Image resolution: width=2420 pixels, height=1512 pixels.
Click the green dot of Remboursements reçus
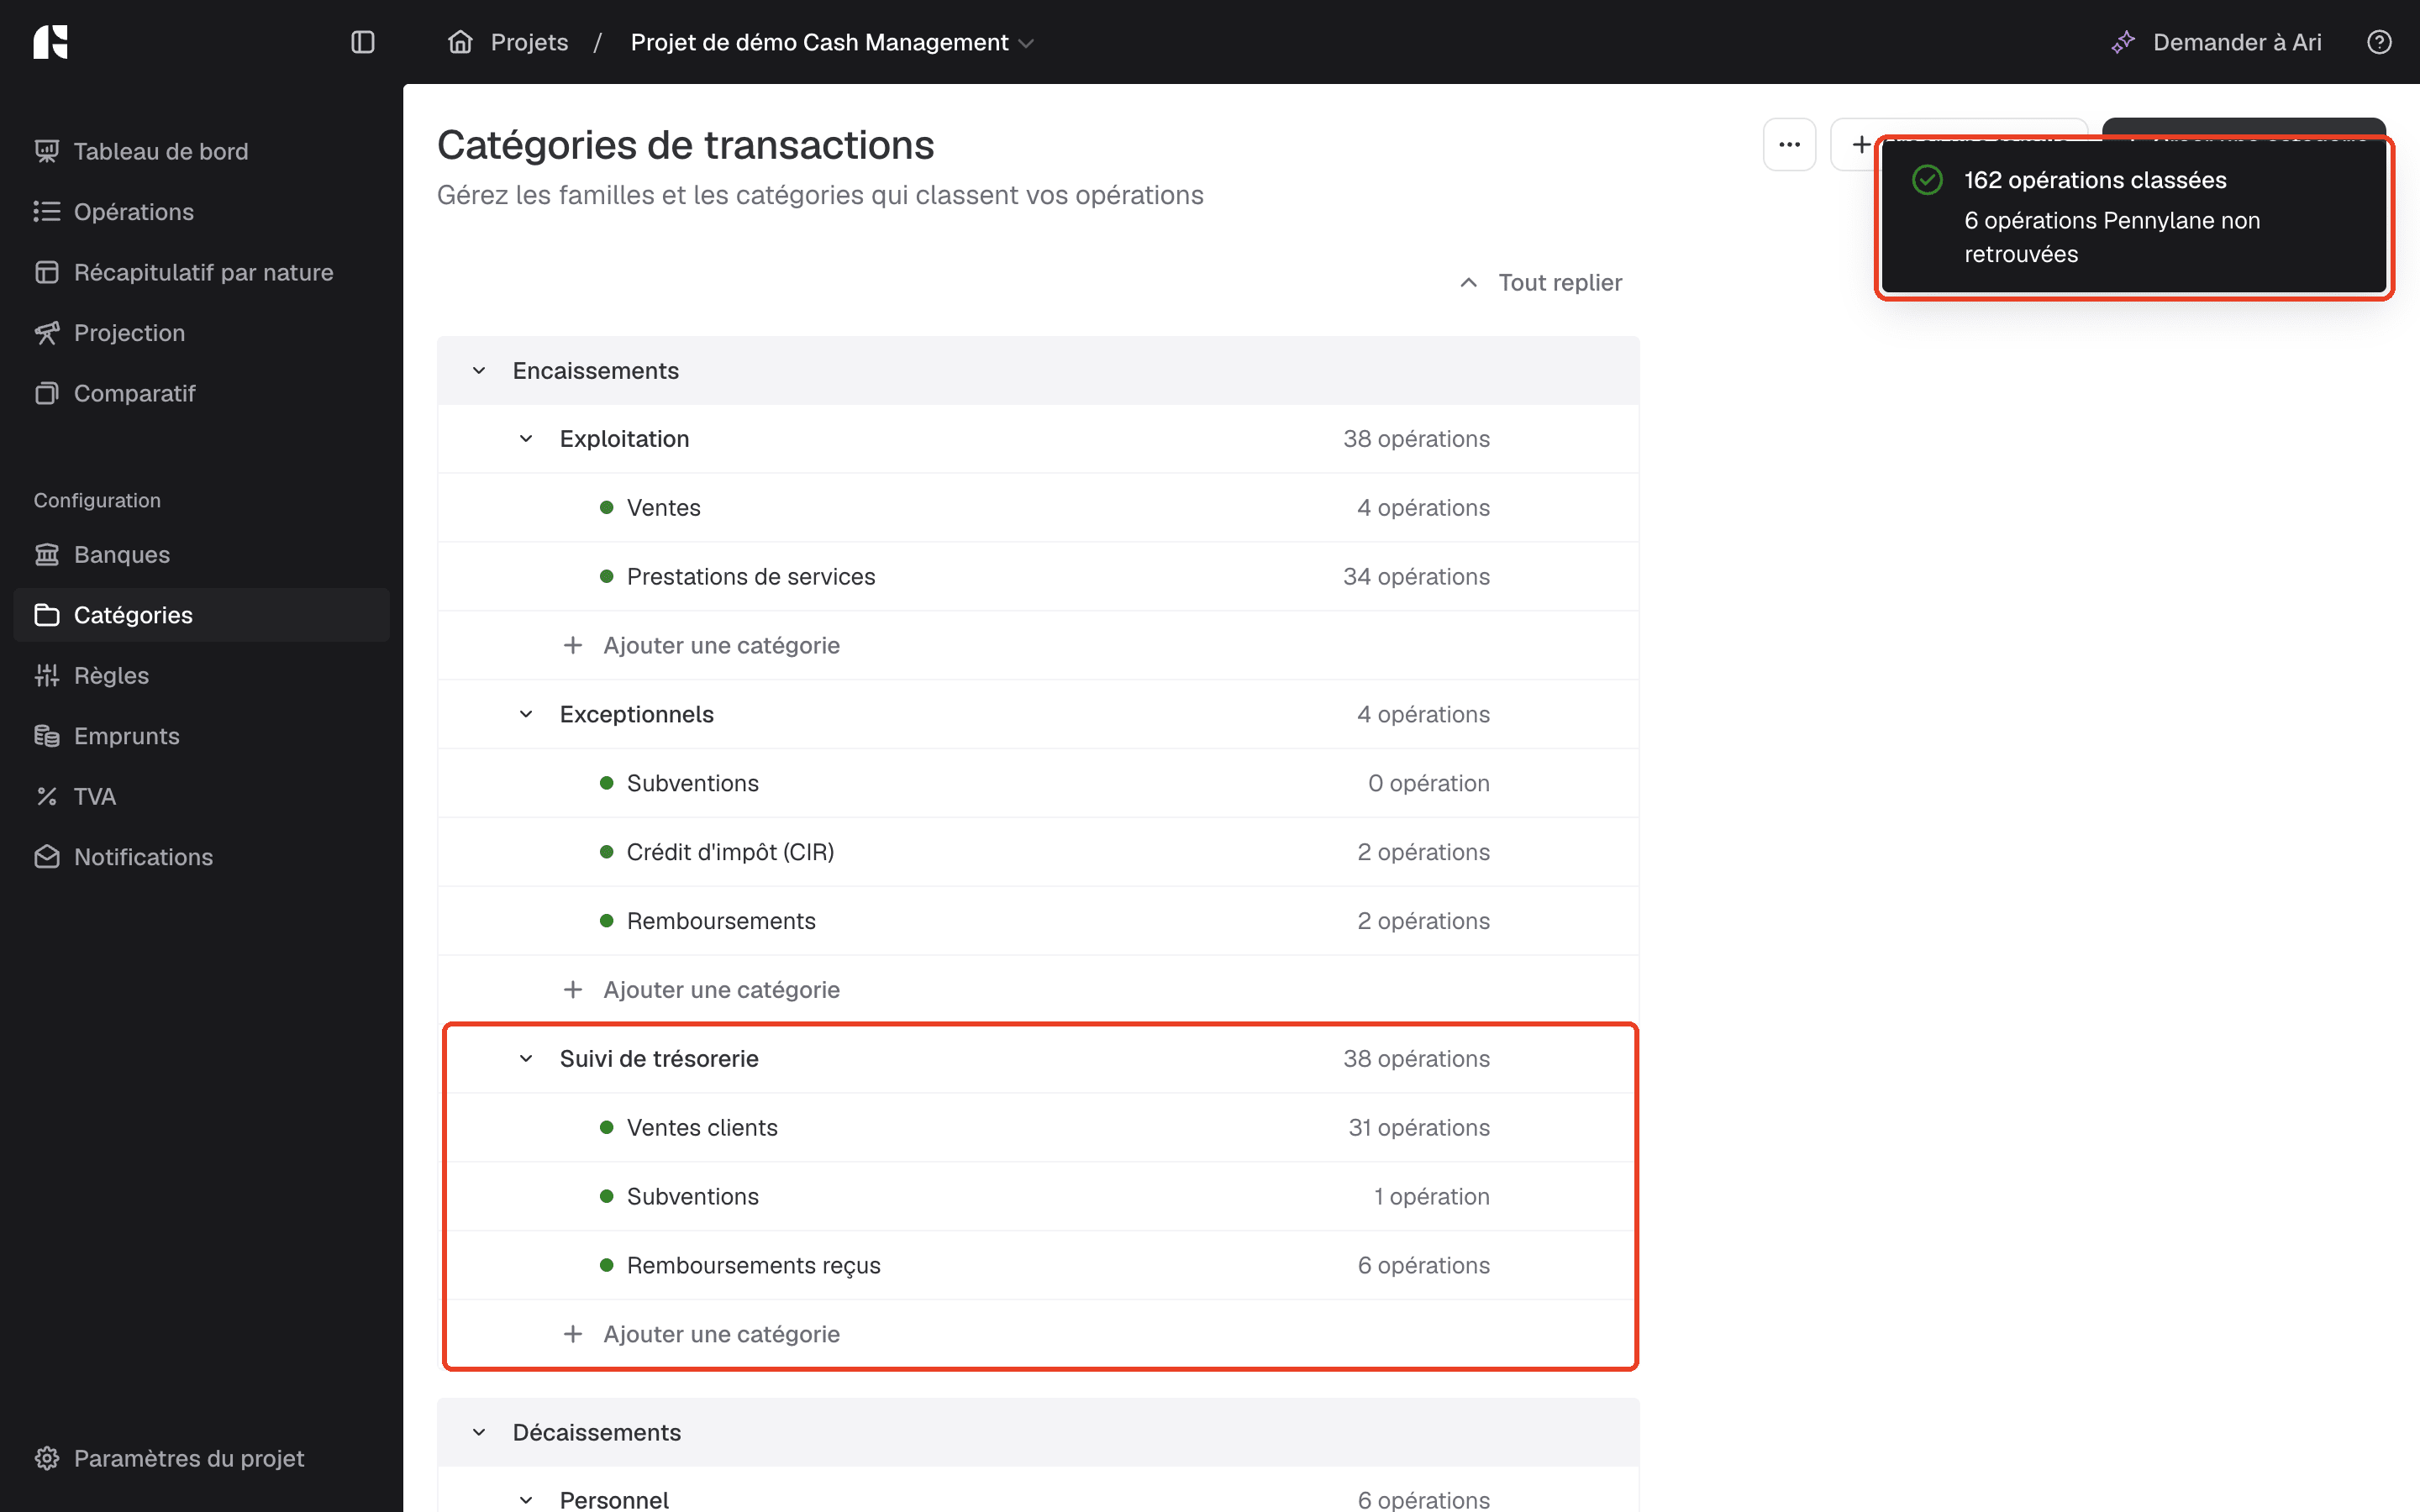(606, 1265)
